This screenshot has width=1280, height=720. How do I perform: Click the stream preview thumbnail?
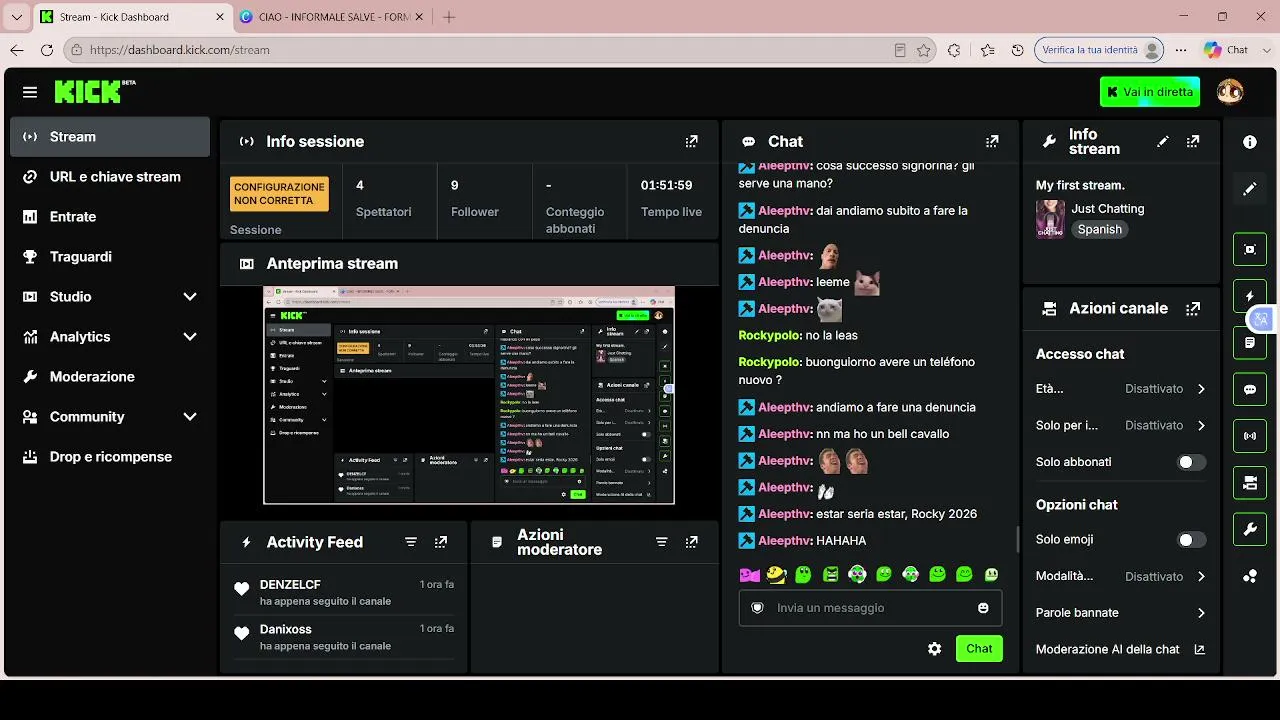pos(469,396)
